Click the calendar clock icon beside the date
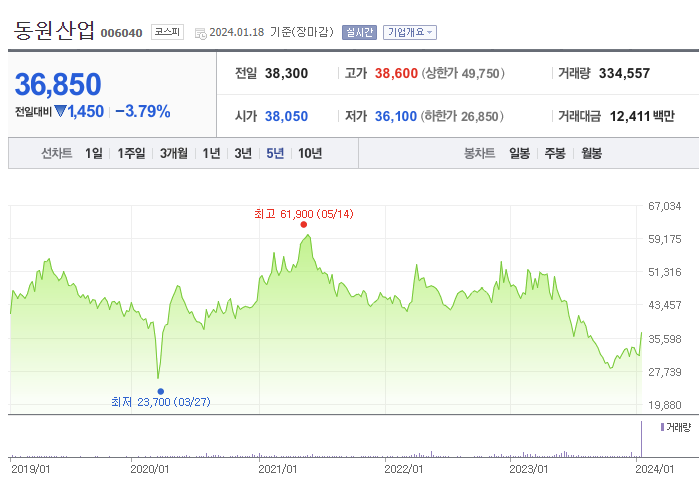Screen dimensions: 699x487 201,33
